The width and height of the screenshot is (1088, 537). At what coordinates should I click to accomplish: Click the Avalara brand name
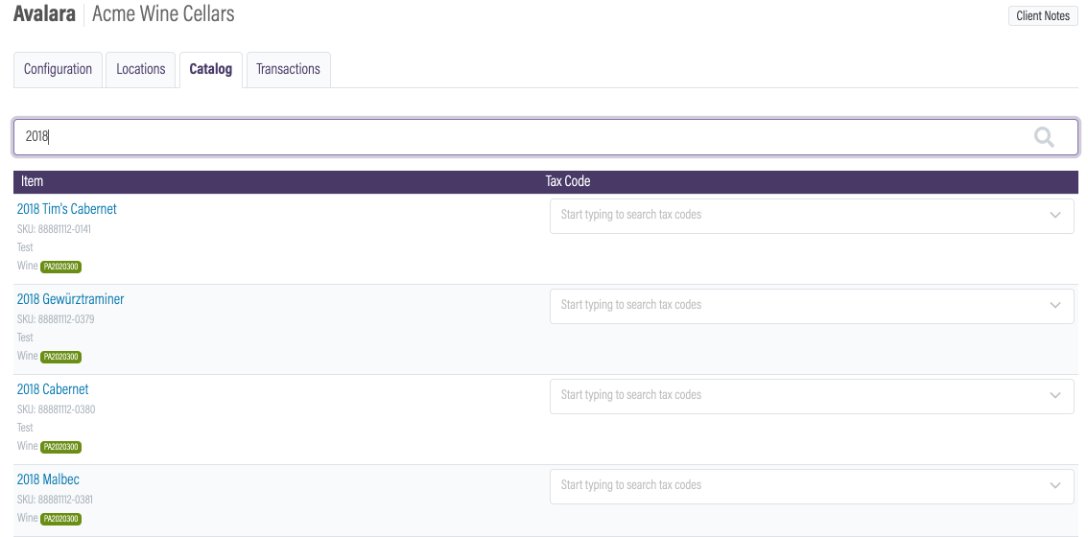click(x=44, y=14)
